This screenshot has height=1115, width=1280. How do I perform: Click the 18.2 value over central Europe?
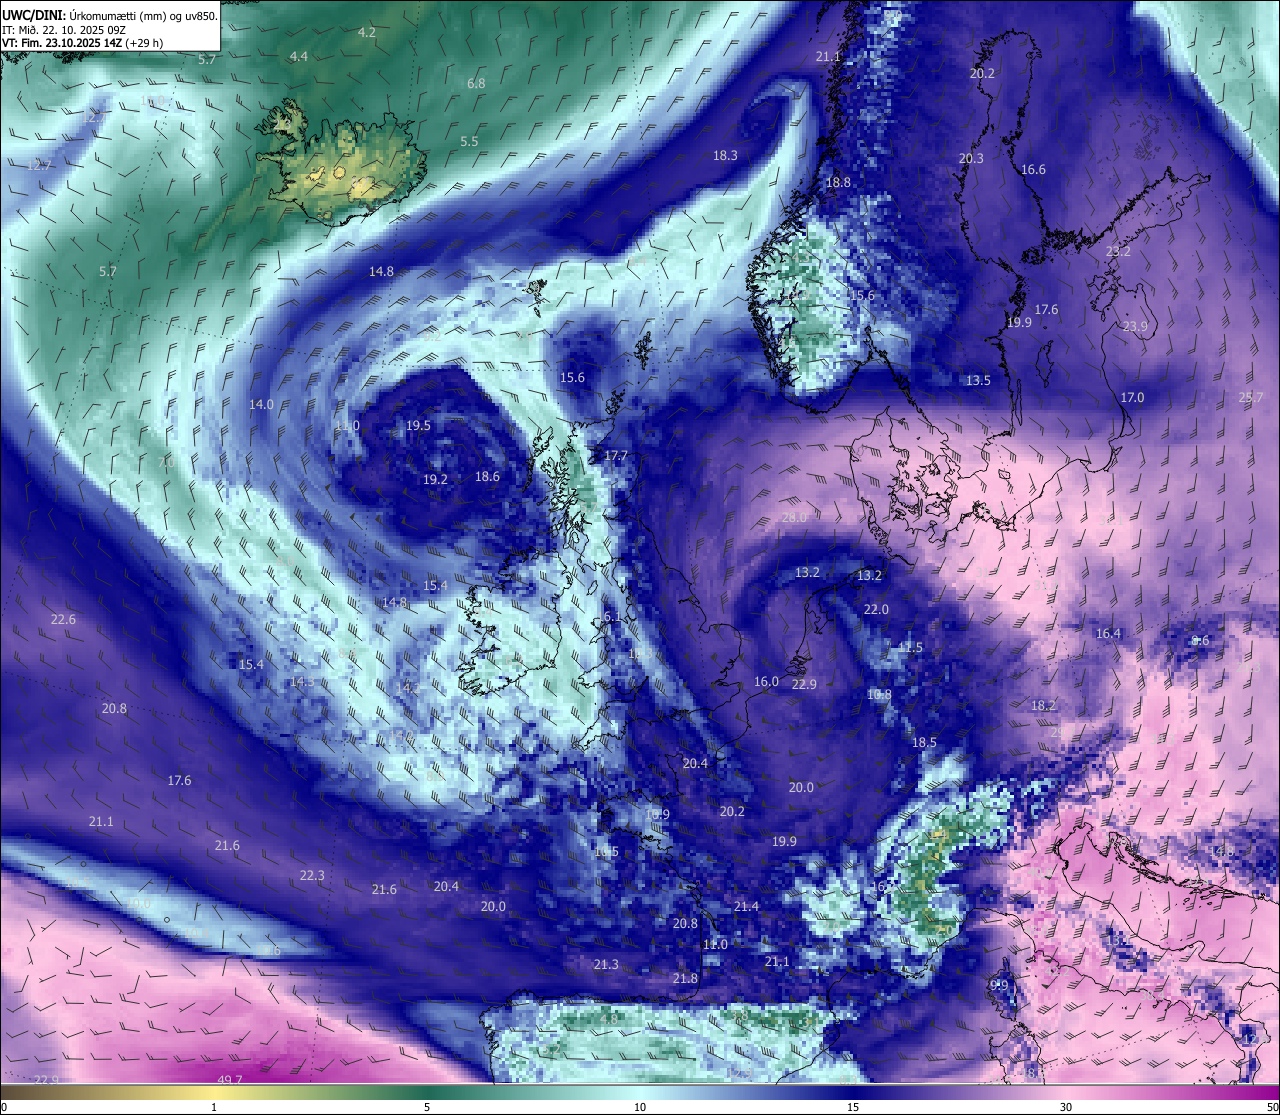pyautogui.click(x=1043, y=705)
